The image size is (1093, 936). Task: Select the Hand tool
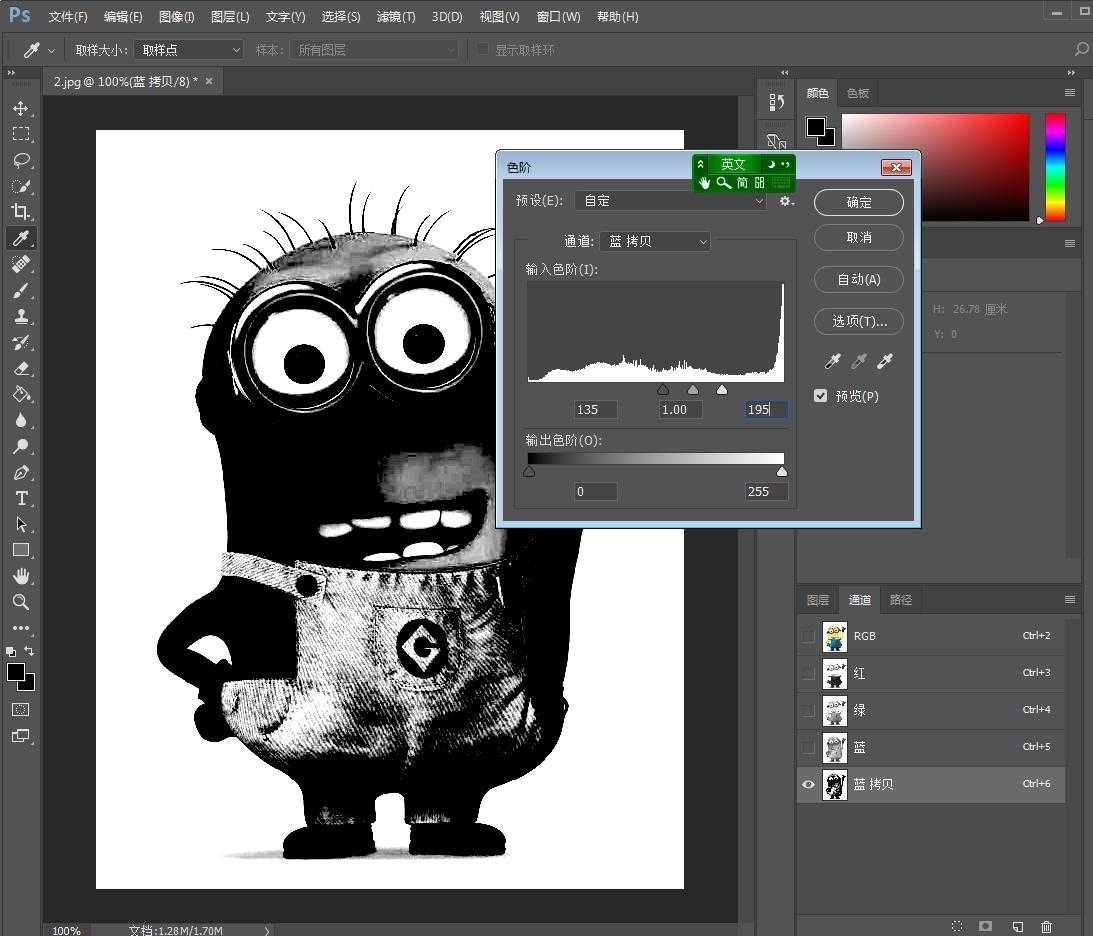[x=21, y=576]
